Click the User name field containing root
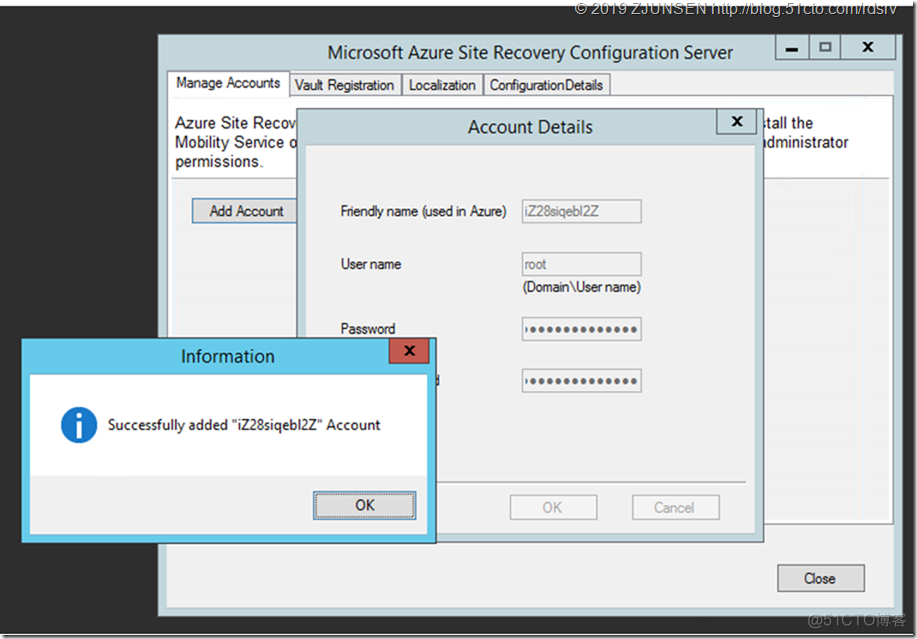This screenshot has height=639, width=917. pos(581,264)
